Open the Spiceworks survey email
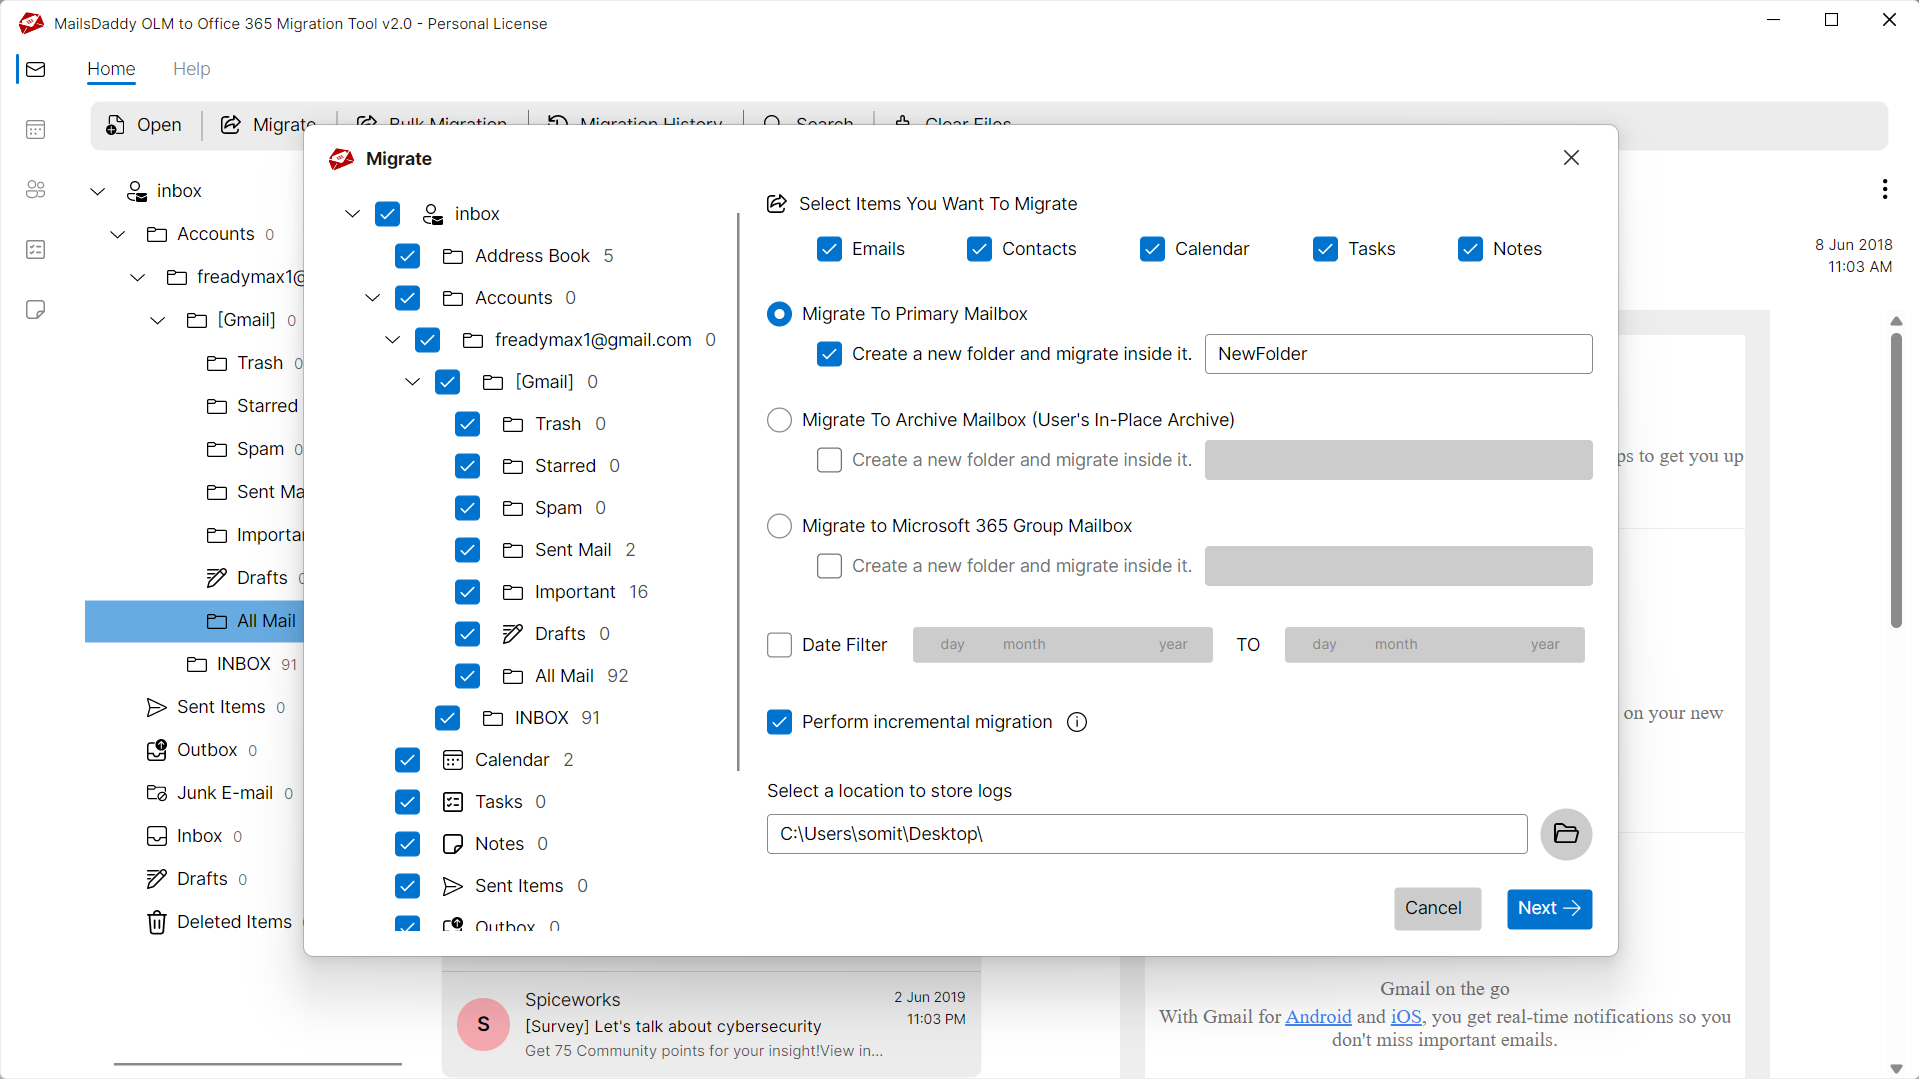The height and width of the screenshot is (1079, 1919). 711,1024
